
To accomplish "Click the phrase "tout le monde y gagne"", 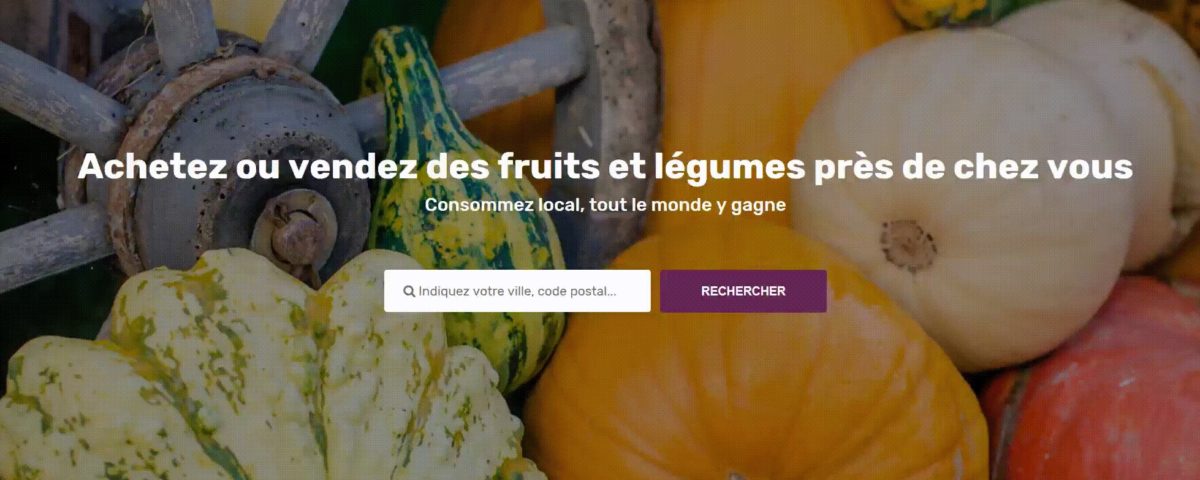I will tap(676, 205).
